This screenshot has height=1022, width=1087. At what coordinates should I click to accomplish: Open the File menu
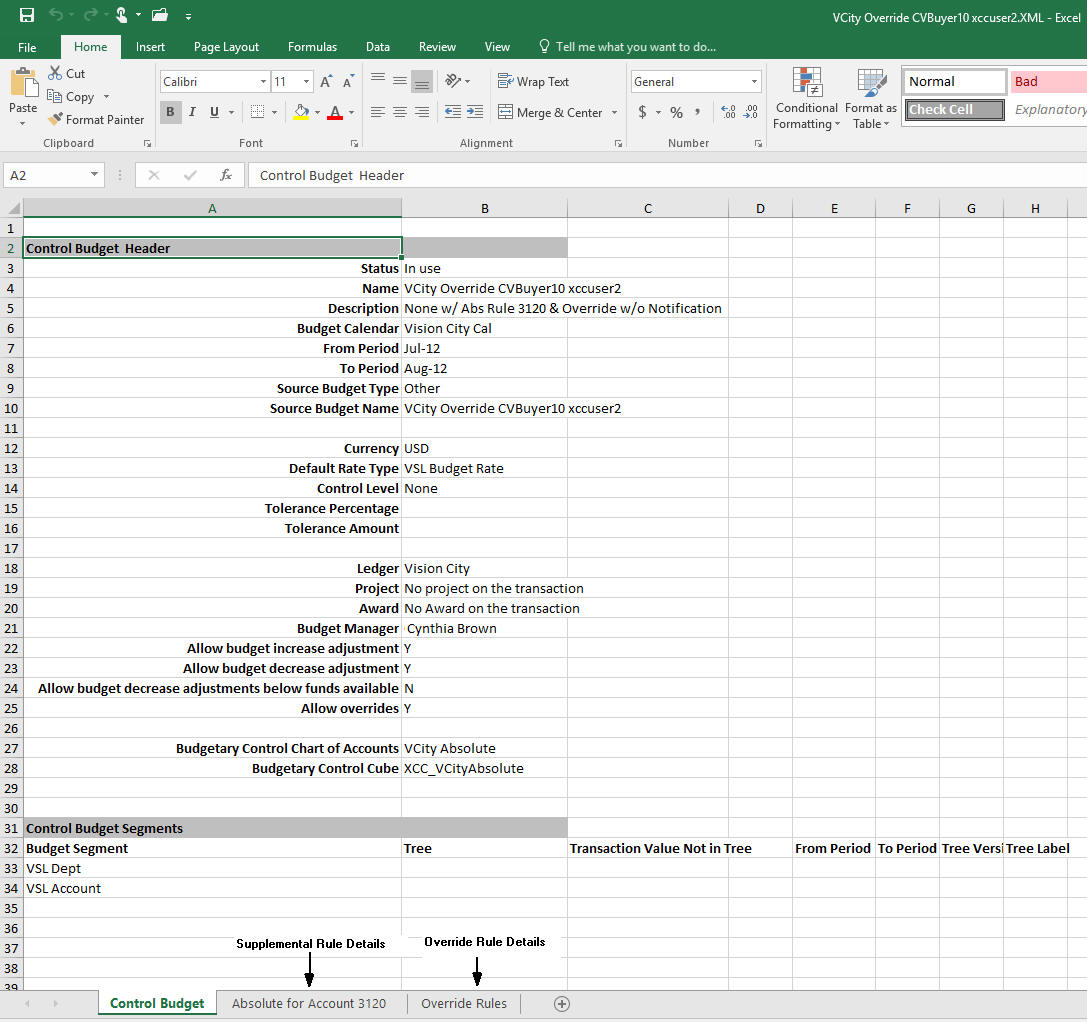27,47
